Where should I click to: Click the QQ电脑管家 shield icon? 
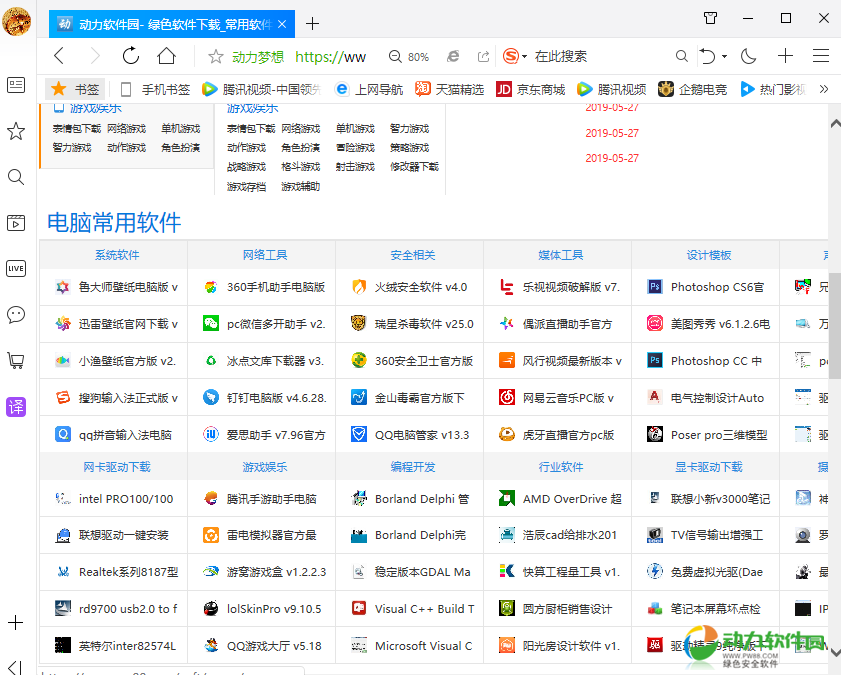coord(359,434)
